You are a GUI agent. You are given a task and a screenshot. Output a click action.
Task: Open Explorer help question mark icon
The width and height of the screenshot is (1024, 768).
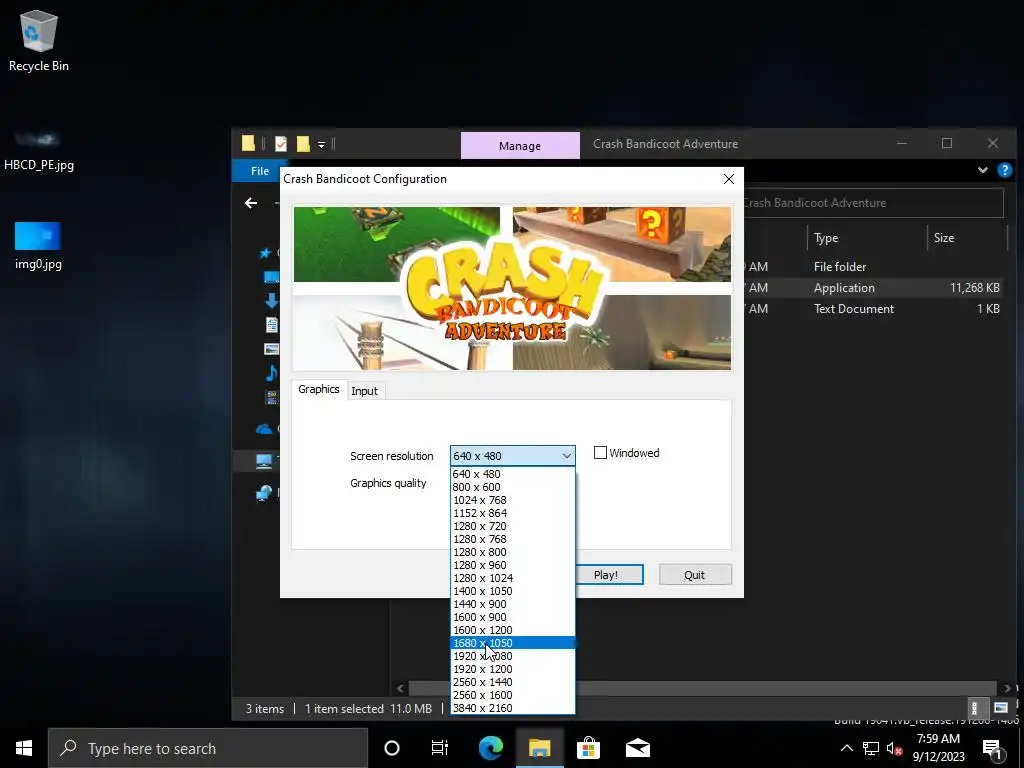click(x=1004, y=170)
